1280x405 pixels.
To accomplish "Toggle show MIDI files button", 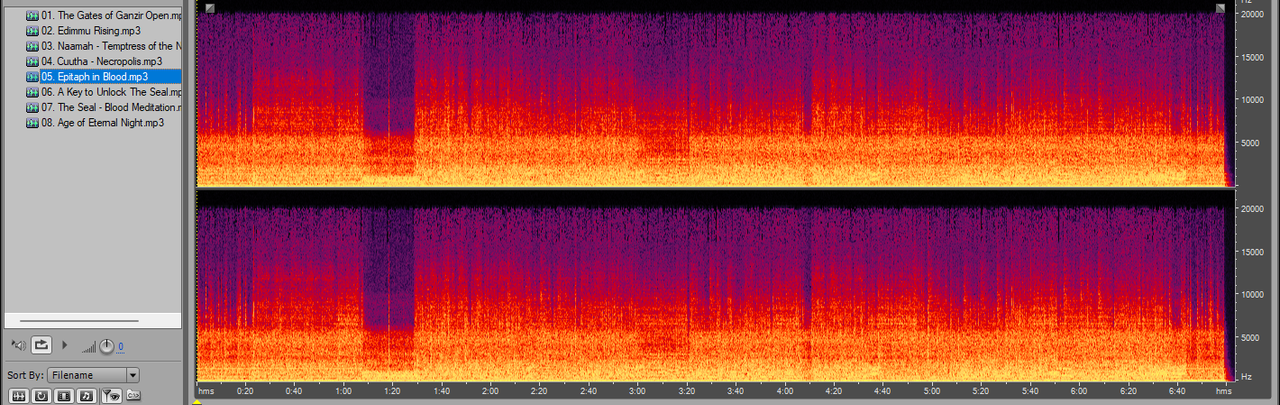I will tap(87, 395).
